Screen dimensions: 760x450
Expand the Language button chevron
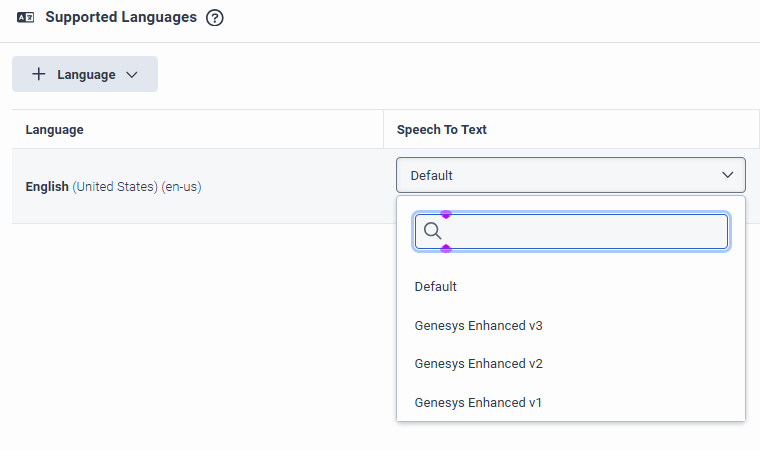(x=131, y=75)
